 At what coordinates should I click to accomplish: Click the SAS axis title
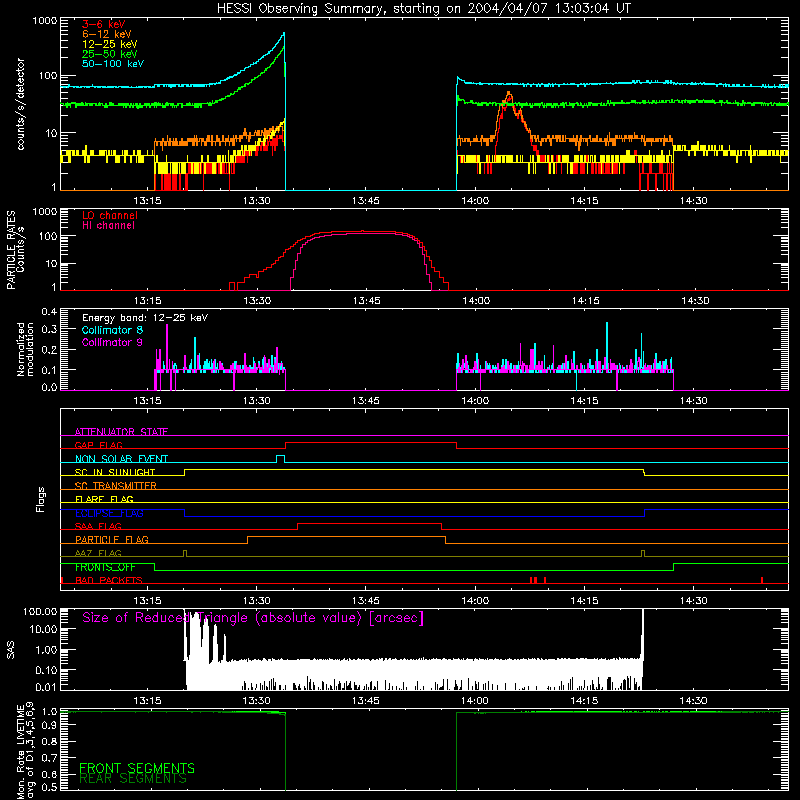(x=11, y=651)
